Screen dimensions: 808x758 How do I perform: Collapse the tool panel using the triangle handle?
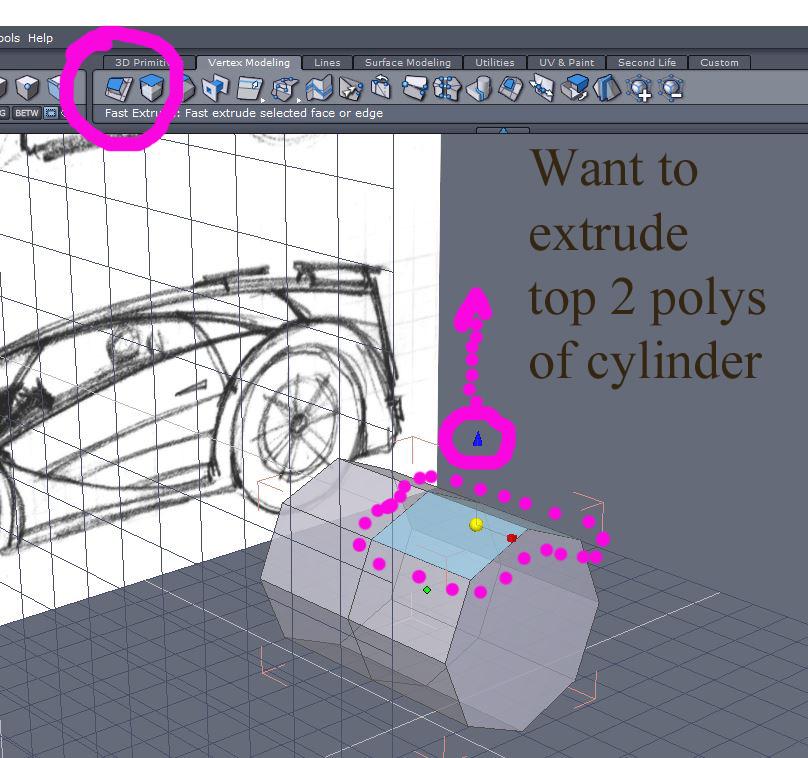click(x=503, y=130)
